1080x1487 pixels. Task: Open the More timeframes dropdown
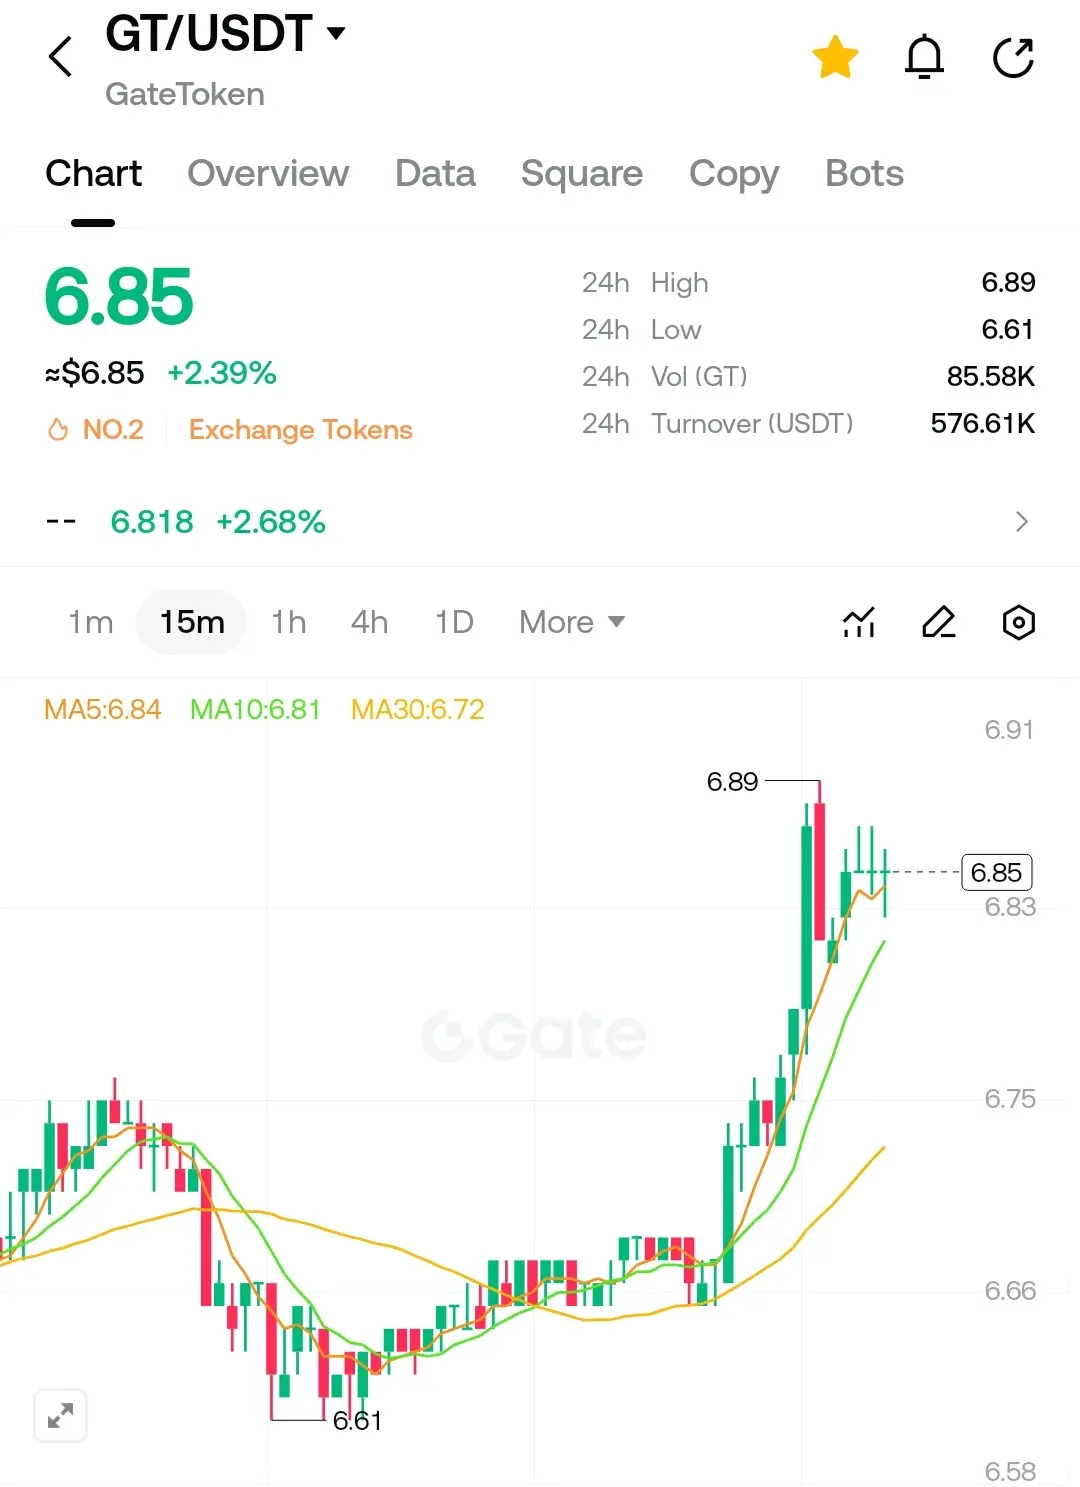pos(572,622)
